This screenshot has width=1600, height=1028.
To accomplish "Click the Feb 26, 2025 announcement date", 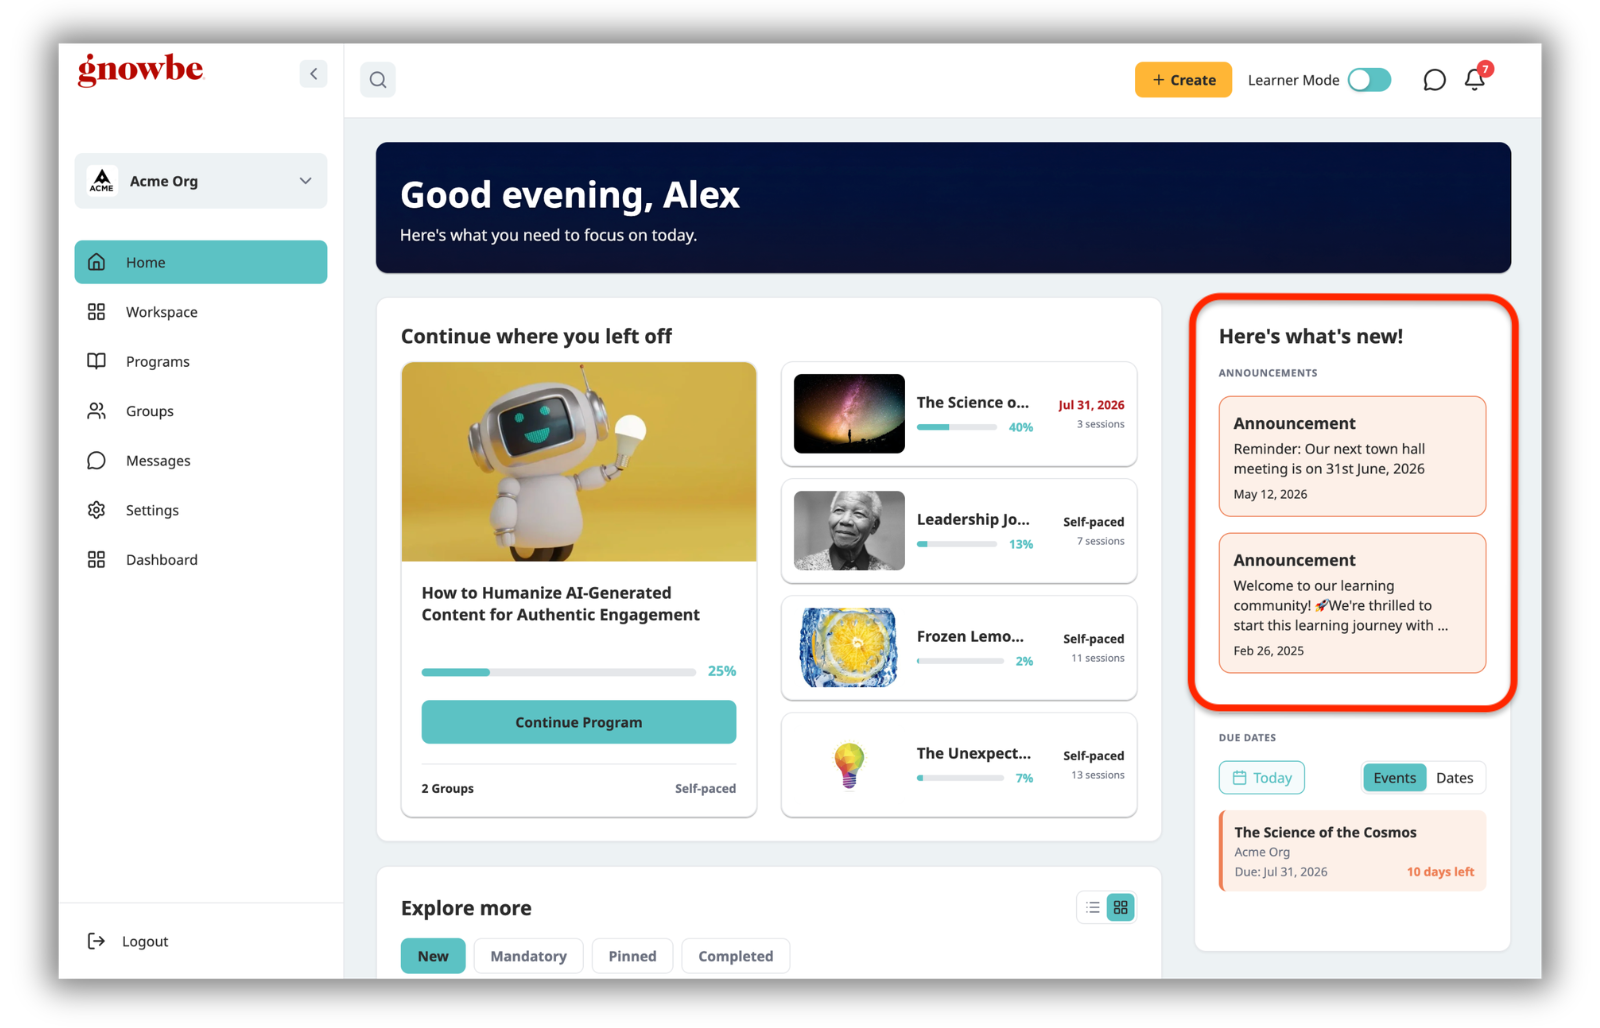I will [1268, 651].
